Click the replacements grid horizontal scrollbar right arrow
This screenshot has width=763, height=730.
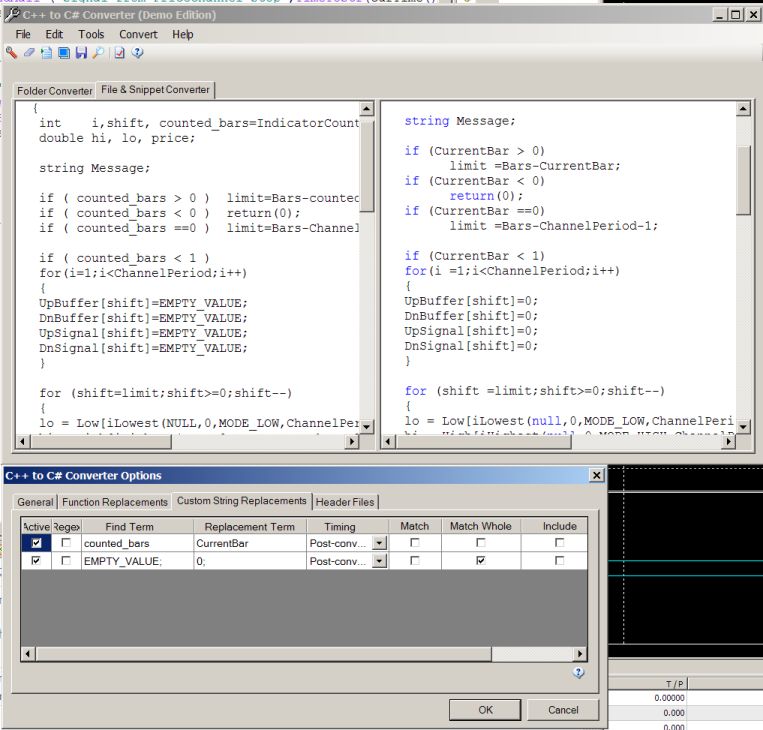click(580, 654)
